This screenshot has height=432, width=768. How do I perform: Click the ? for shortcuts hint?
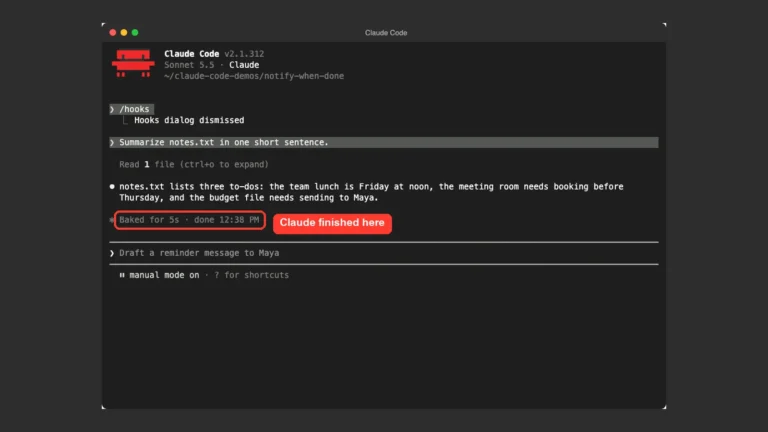tap(251, 275)
